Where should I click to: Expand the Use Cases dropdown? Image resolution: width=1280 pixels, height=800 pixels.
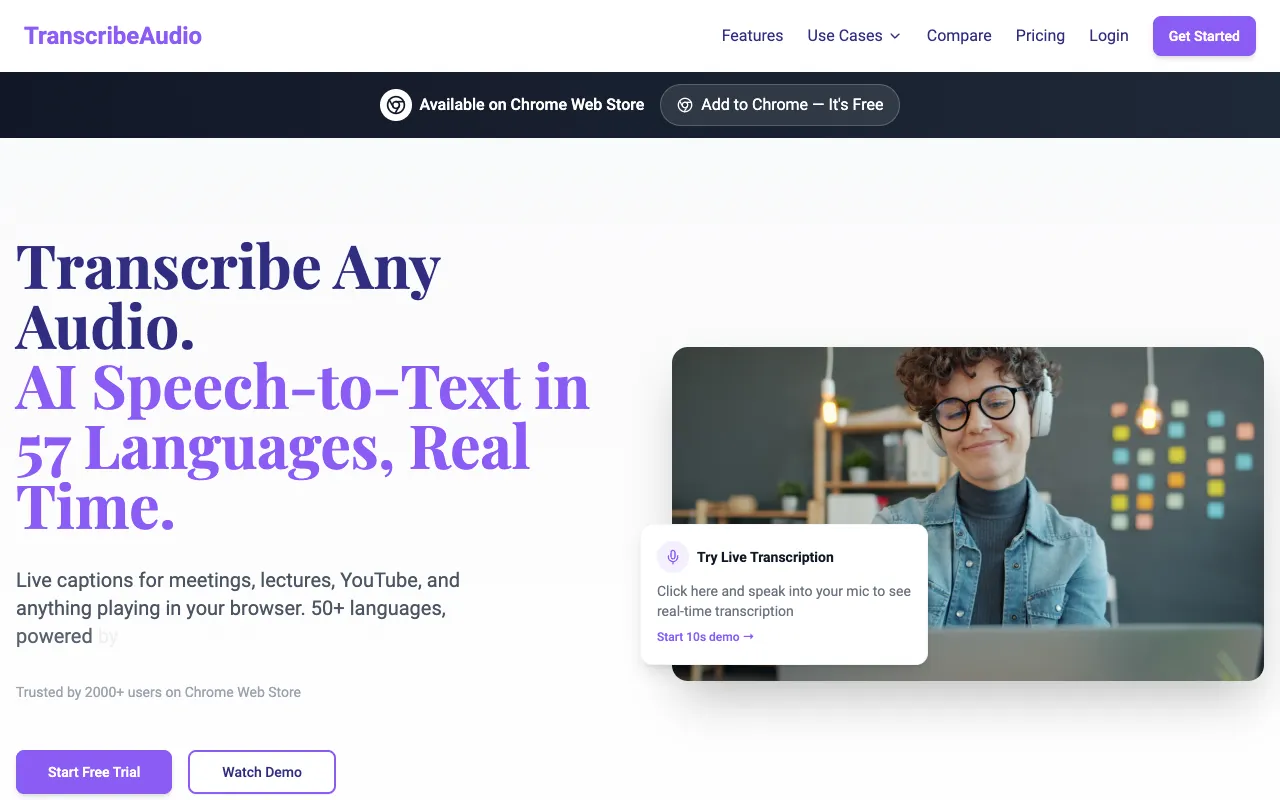pyautogui.click(x=854, y=36)
